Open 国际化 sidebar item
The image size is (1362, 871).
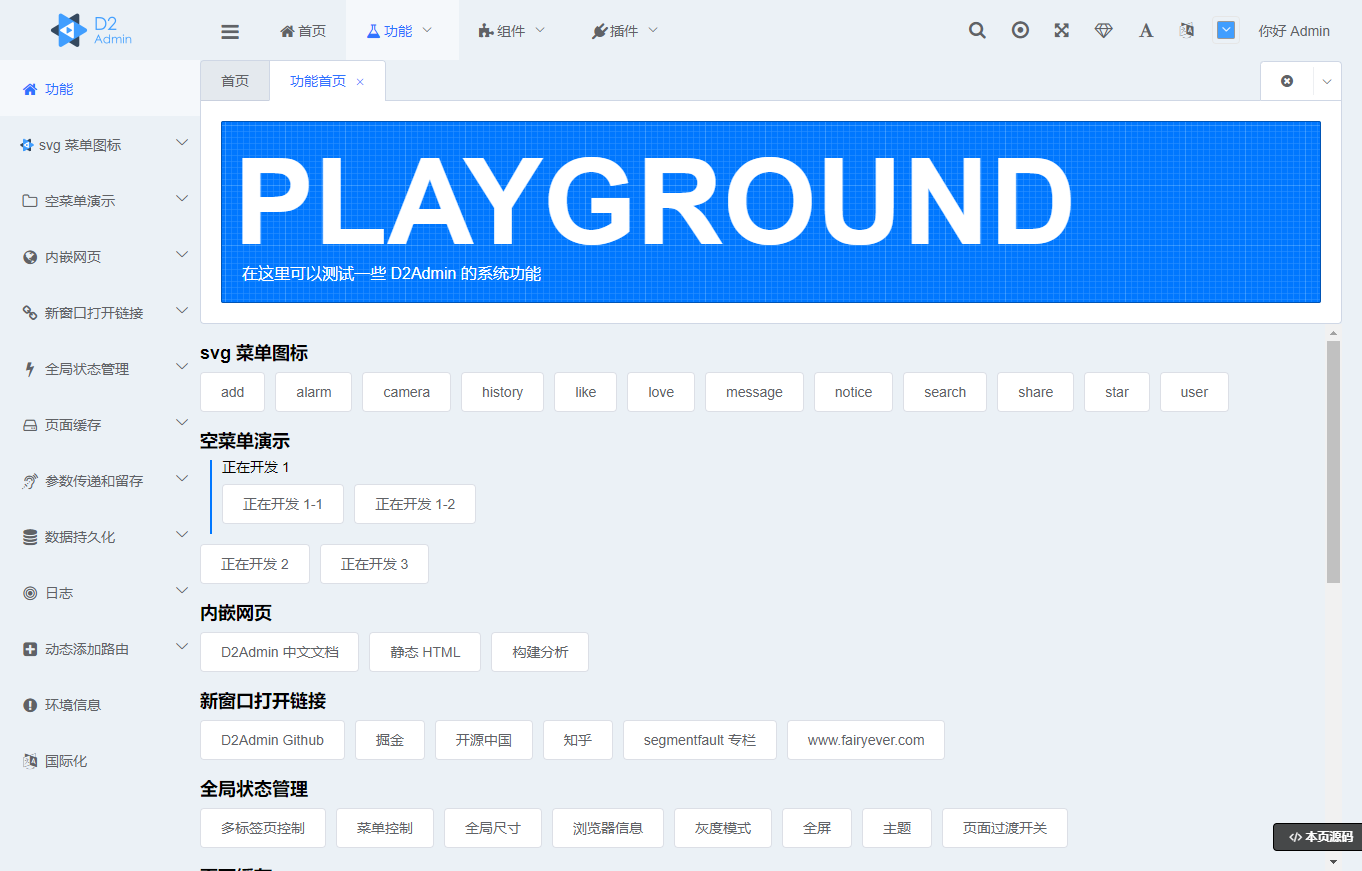[x=100, y=761]
